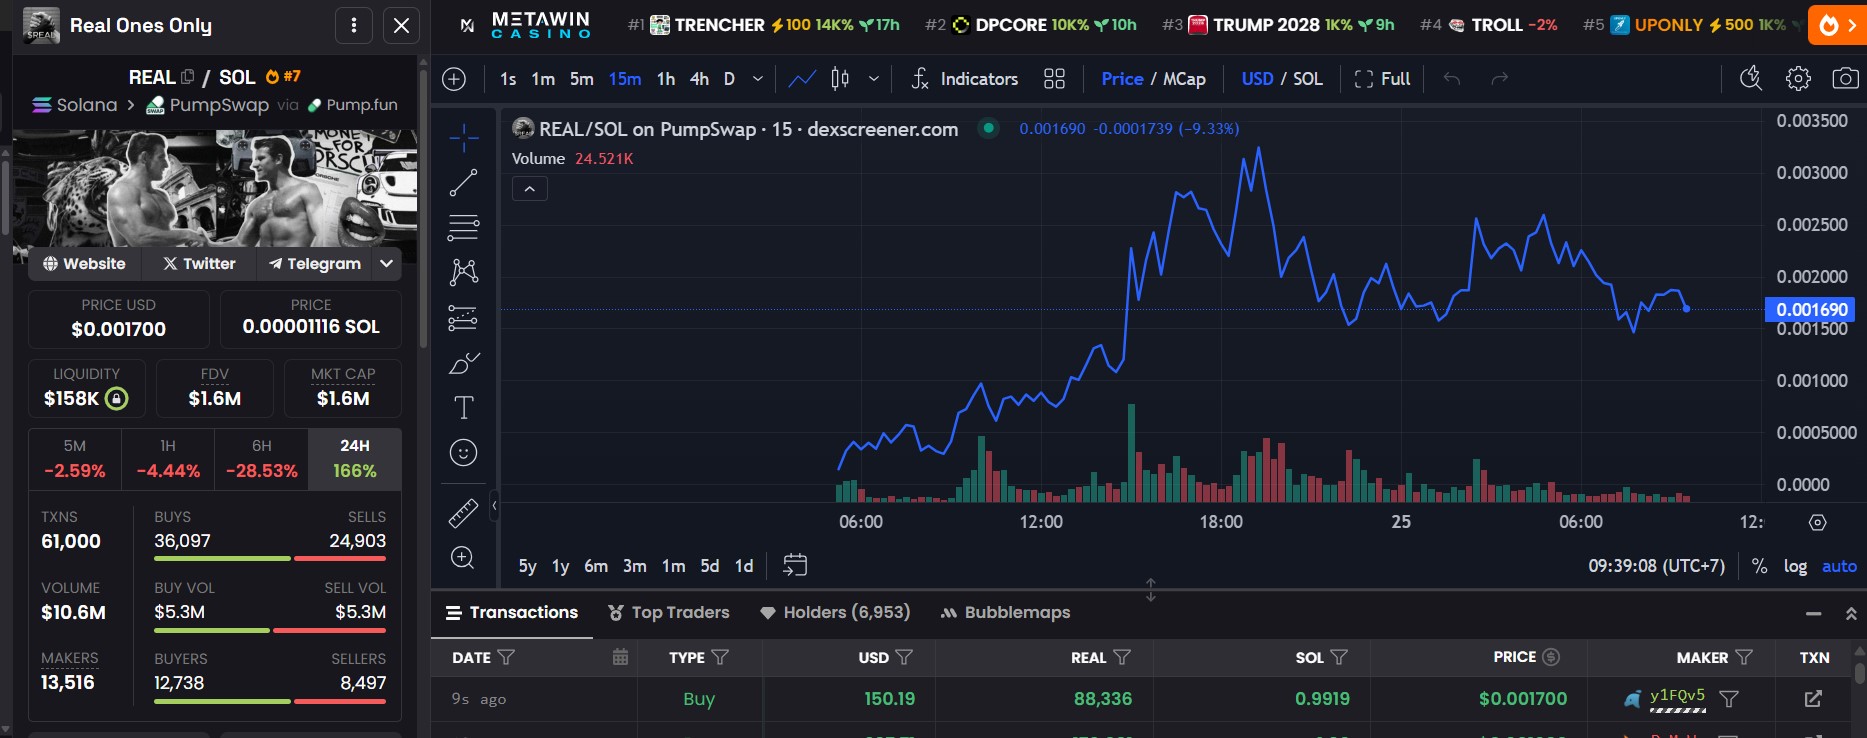Expand the timeframe interval dropdown

click(758, 79)
